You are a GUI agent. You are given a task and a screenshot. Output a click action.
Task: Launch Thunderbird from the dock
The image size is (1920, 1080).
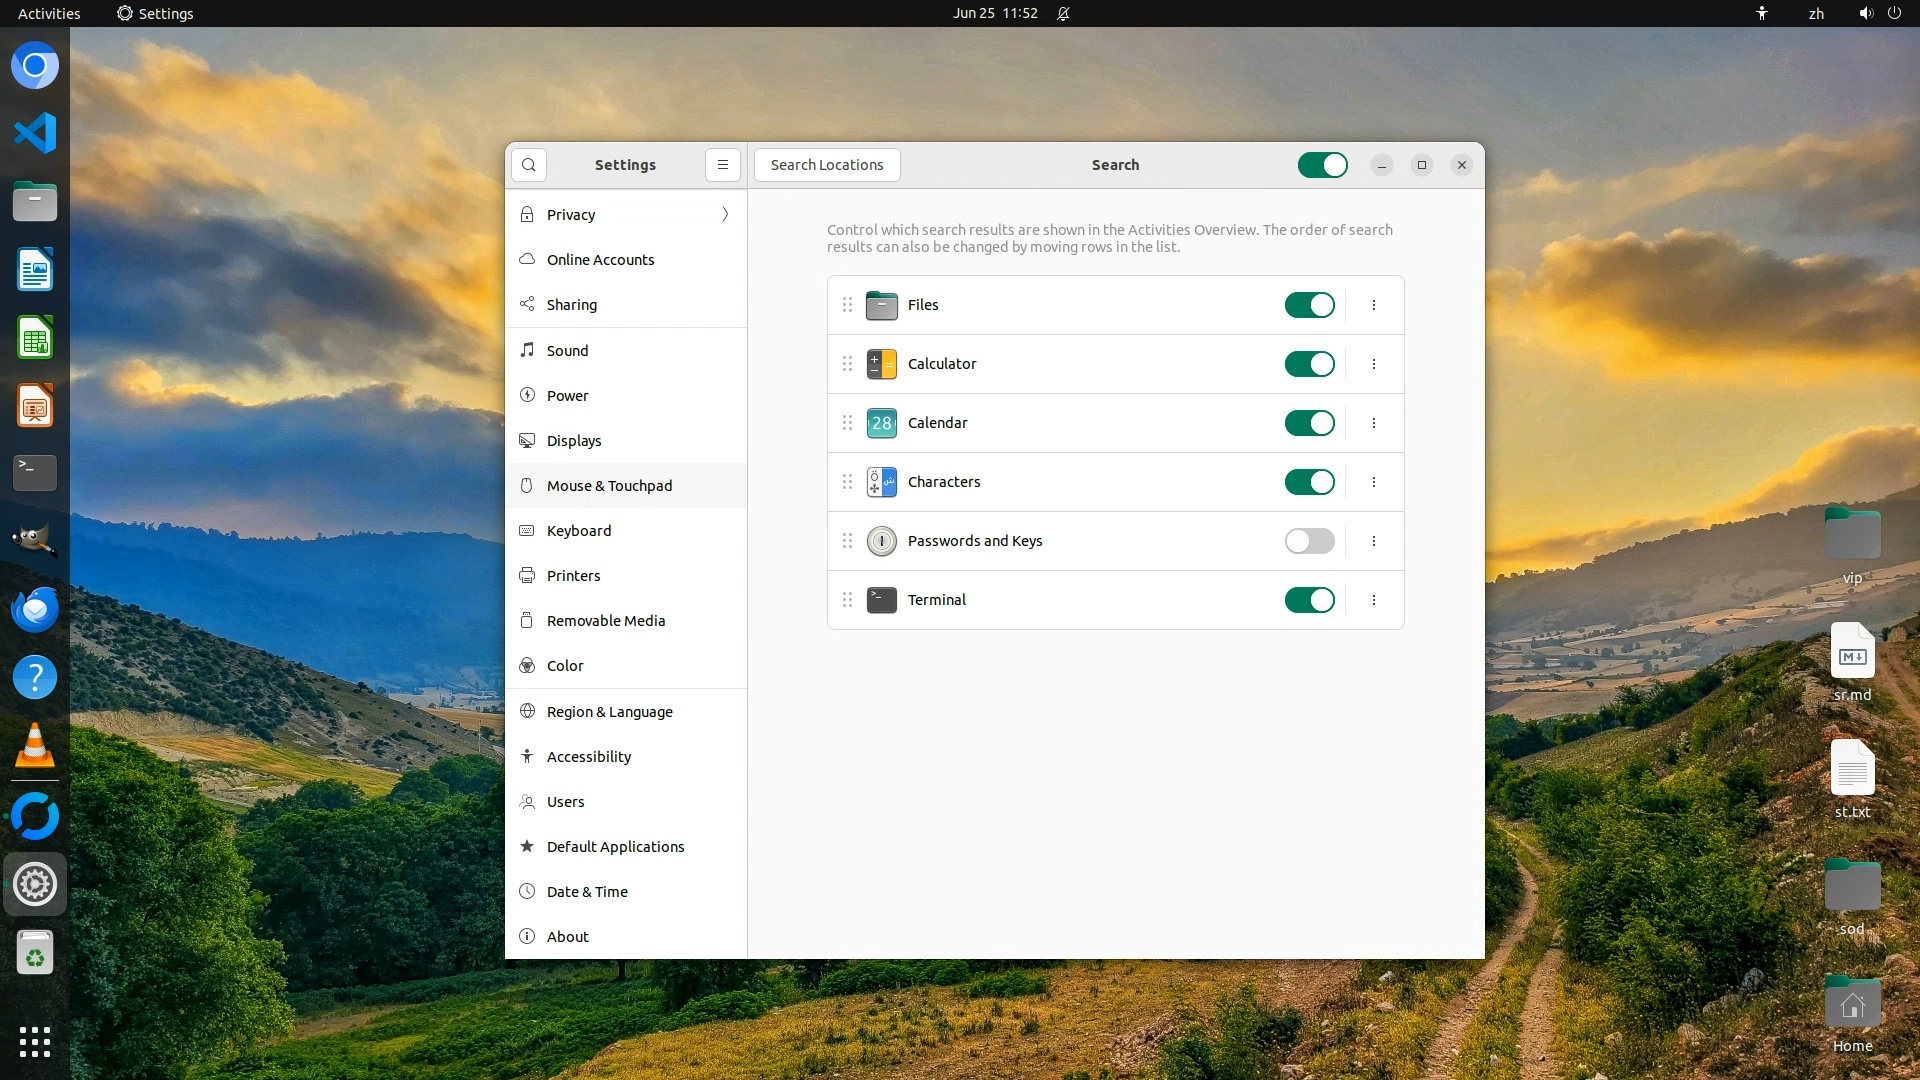click(35, 610)
